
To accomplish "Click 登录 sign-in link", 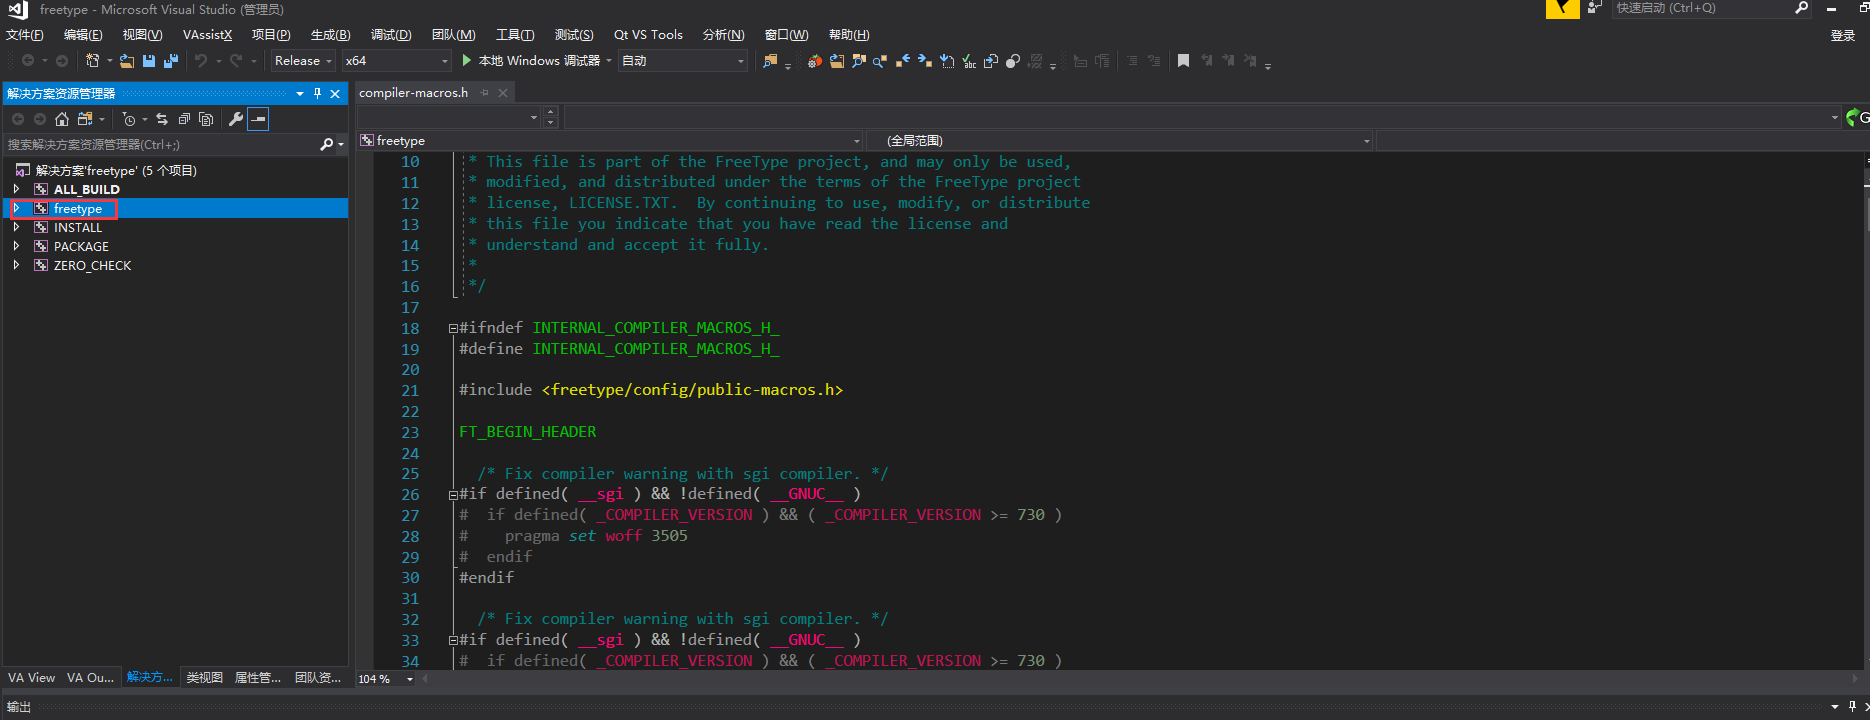I will (x=1843, y=36).
